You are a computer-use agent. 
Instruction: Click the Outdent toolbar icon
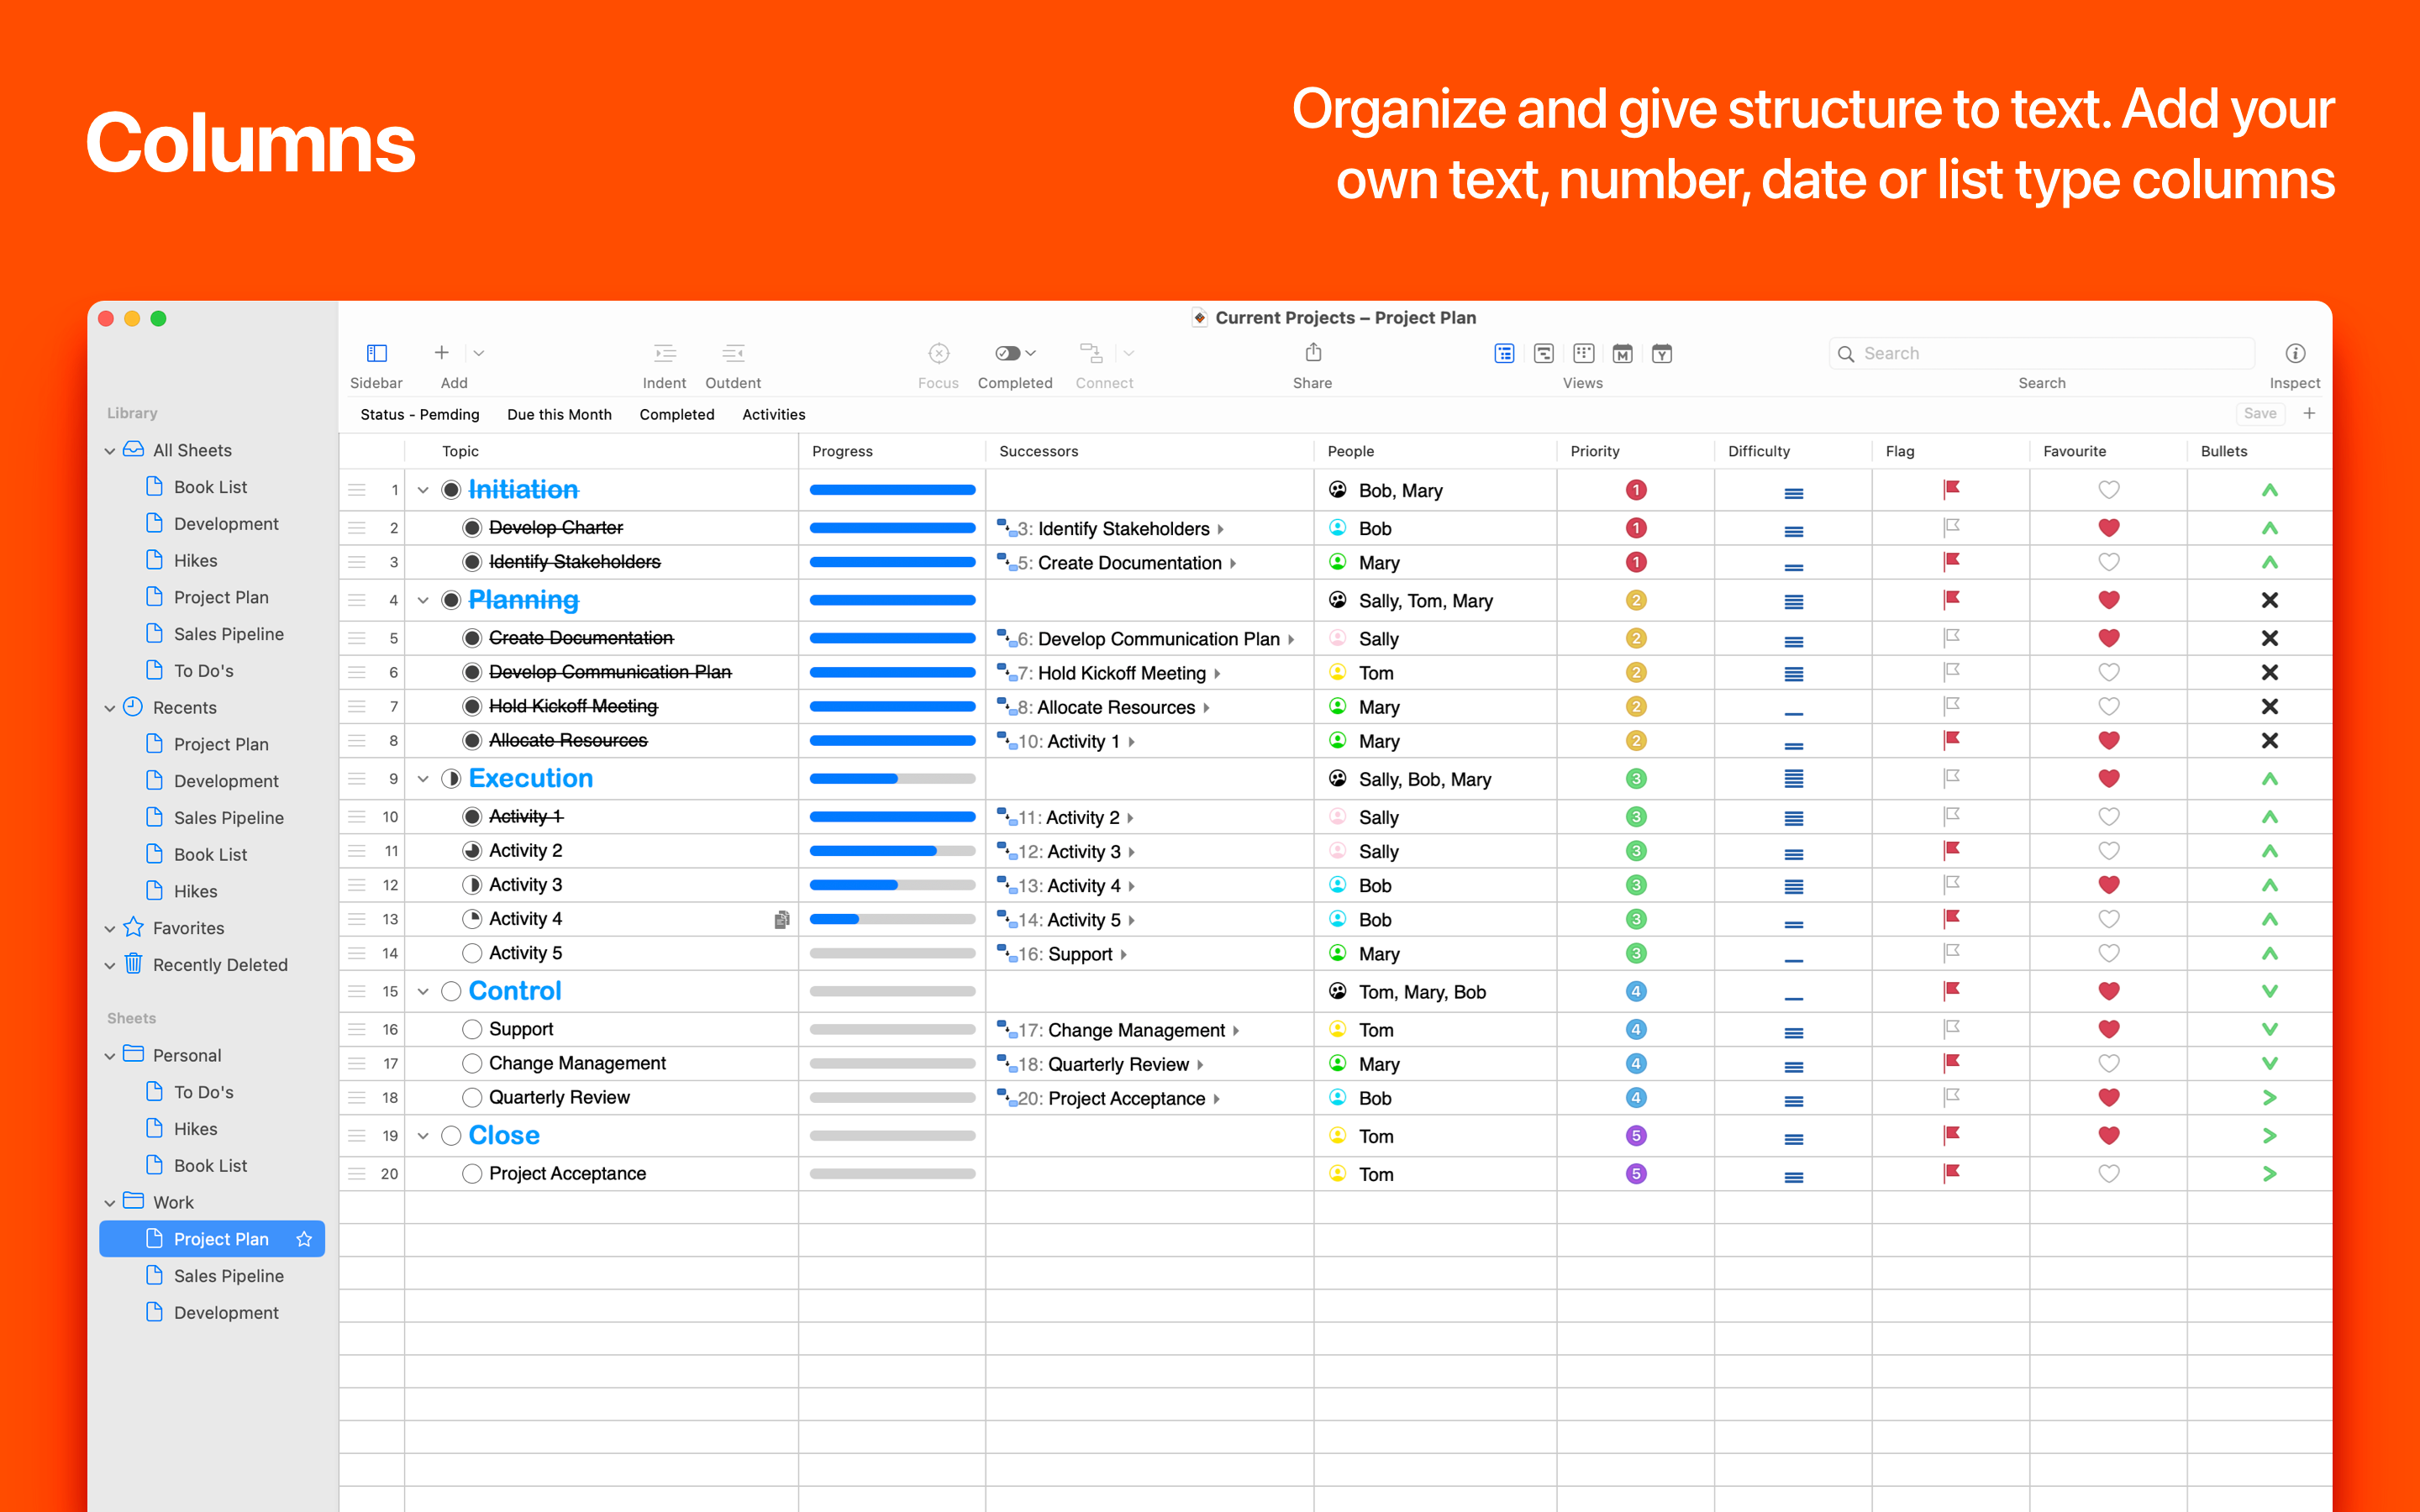[733, 353]
